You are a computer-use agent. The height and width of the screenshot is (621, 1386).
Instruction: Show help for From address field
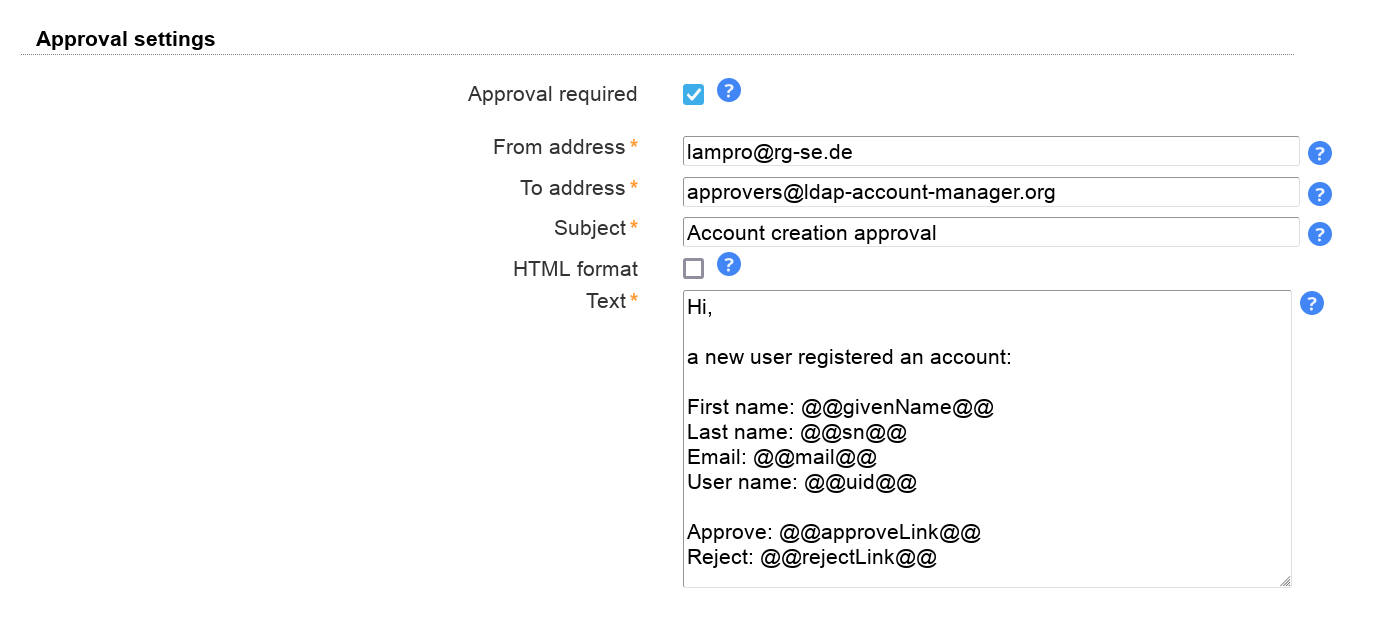coord(1319,153)
